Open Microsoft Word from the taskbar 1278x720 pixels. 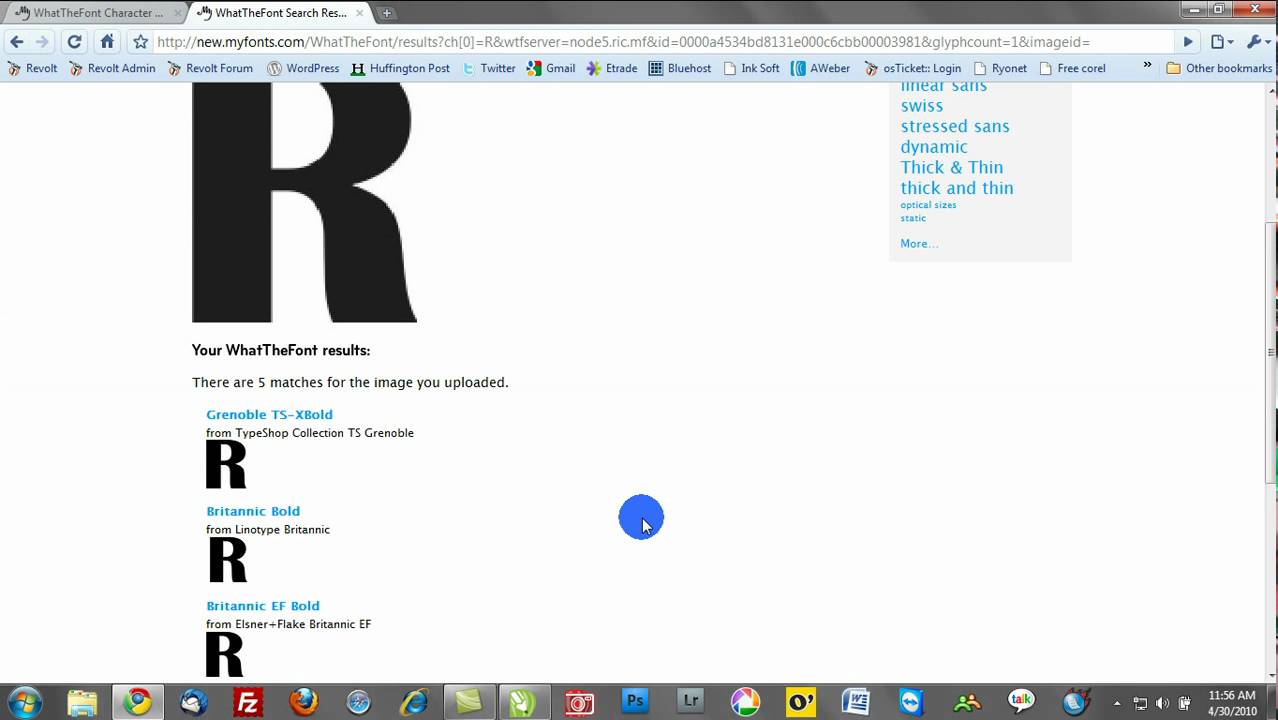point(856,702)
